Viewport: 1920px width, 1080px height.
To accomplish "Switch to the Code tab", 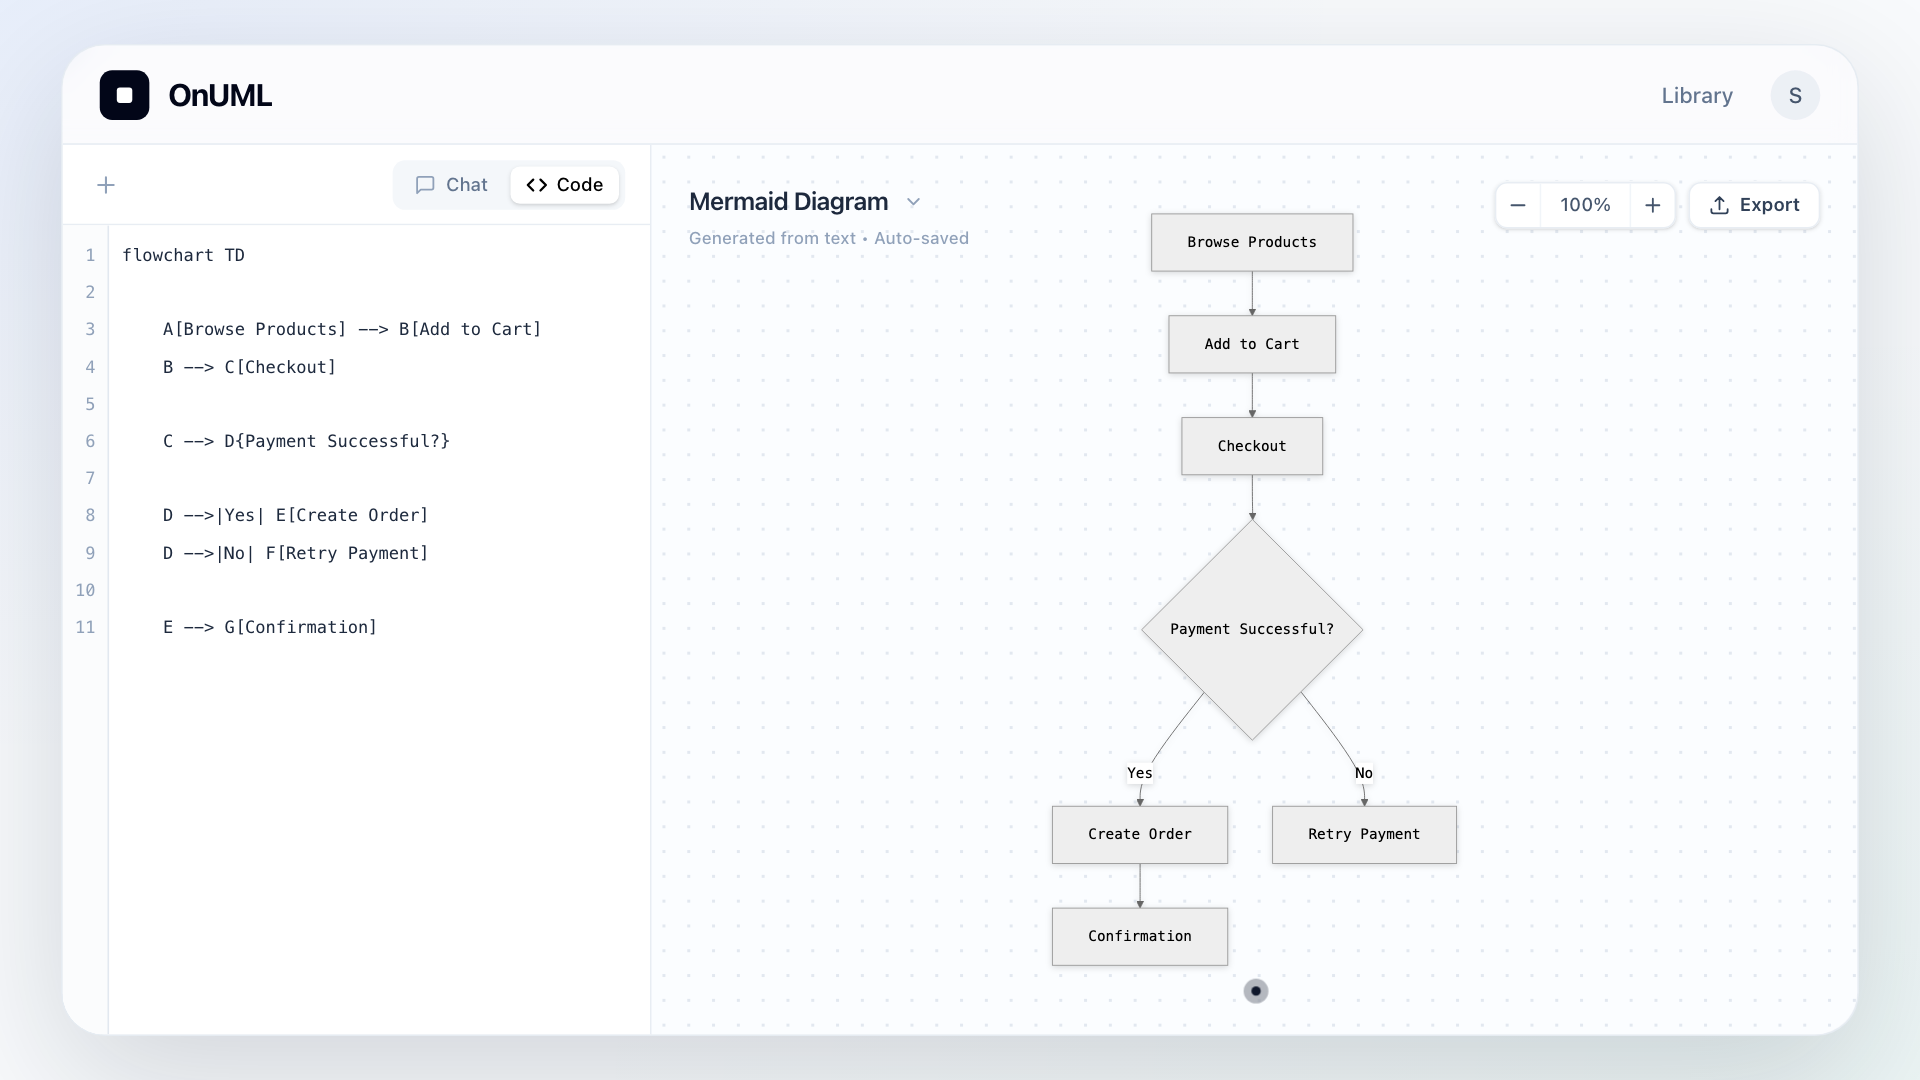I will pyautogui.click(x=565, y=185).
